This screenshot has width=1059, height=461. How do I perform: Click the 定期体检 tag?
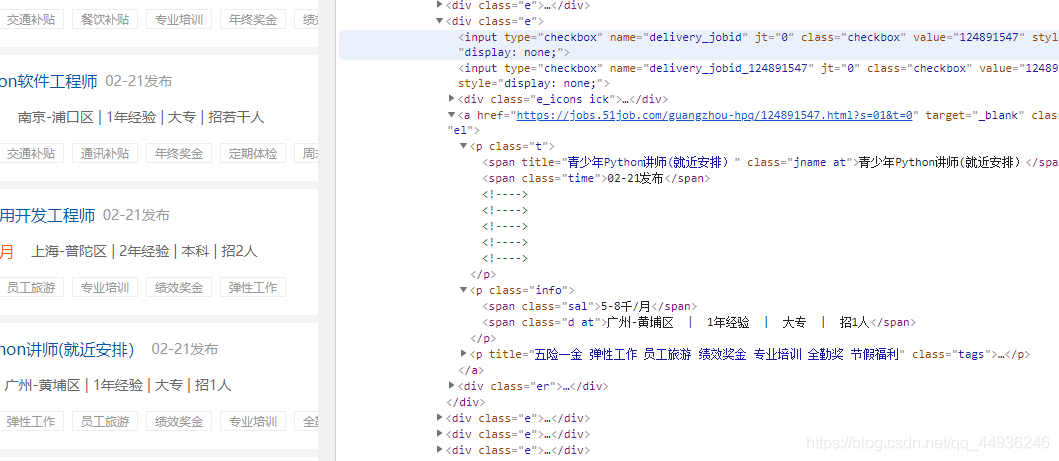pos(253,153)
